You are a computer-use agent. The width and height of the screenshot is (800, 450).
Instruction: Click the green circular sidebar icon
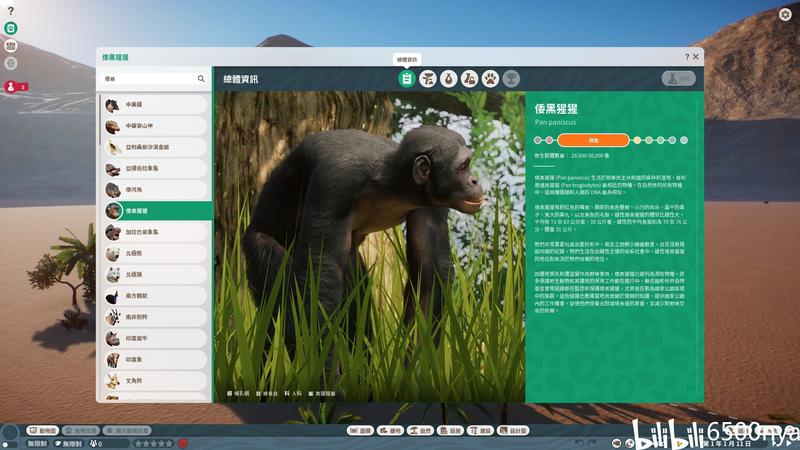11,28
